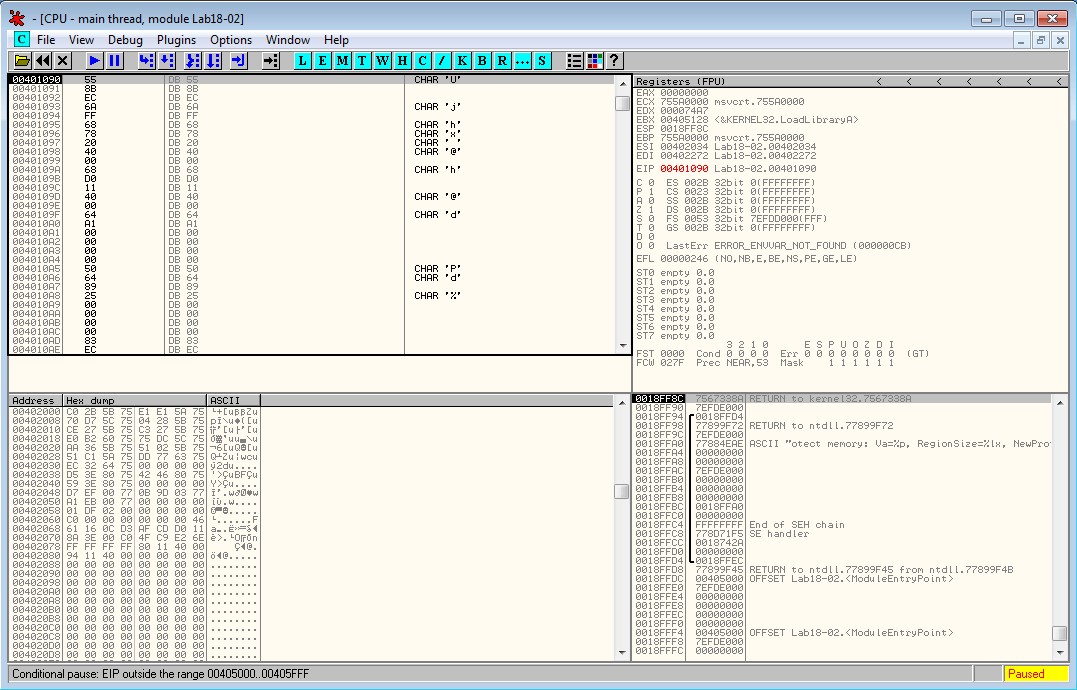The height and width of the screenshot is (690, 1077).
Task: Open the Memory map (M button)
Action: (x=343, y=61)
